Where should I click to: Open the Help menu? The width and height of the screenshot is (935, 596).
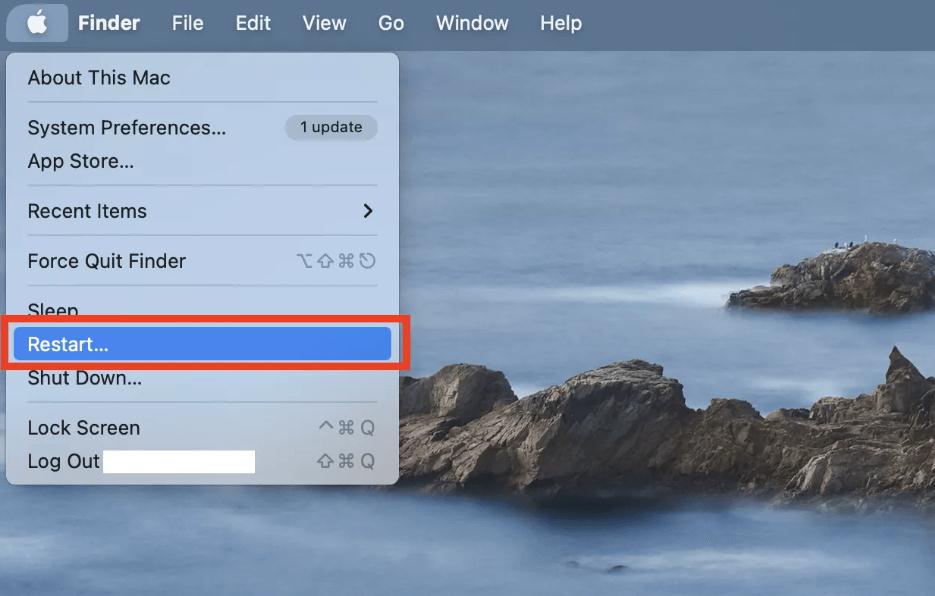coord(561,23)
